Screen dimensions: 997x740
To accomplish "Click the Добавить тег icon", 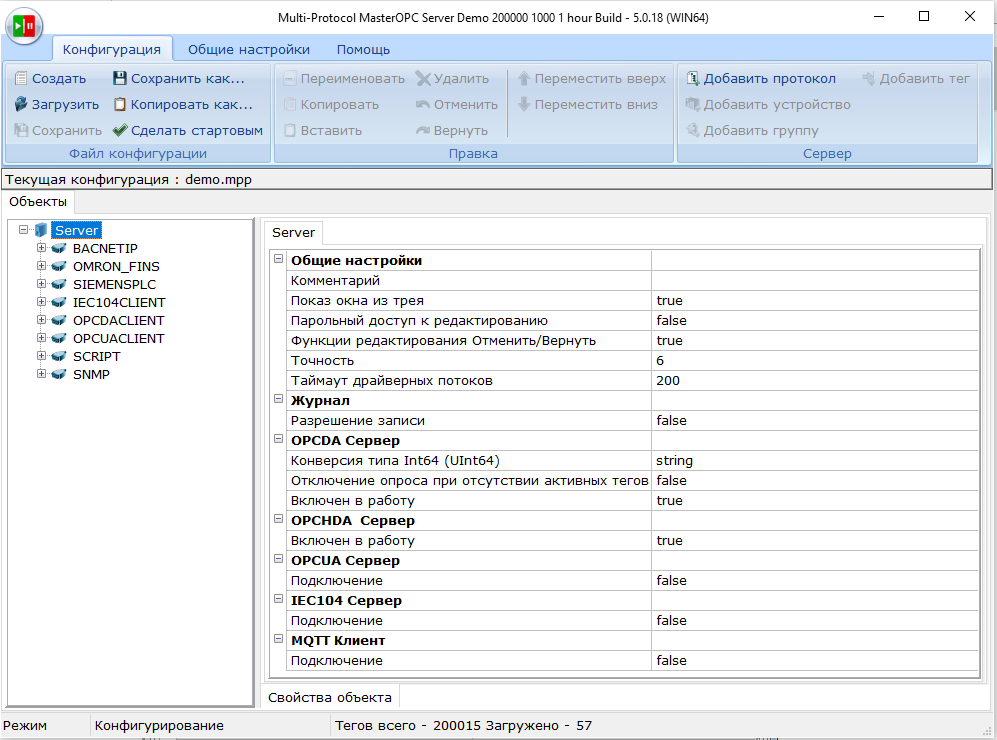I will 869,78.
